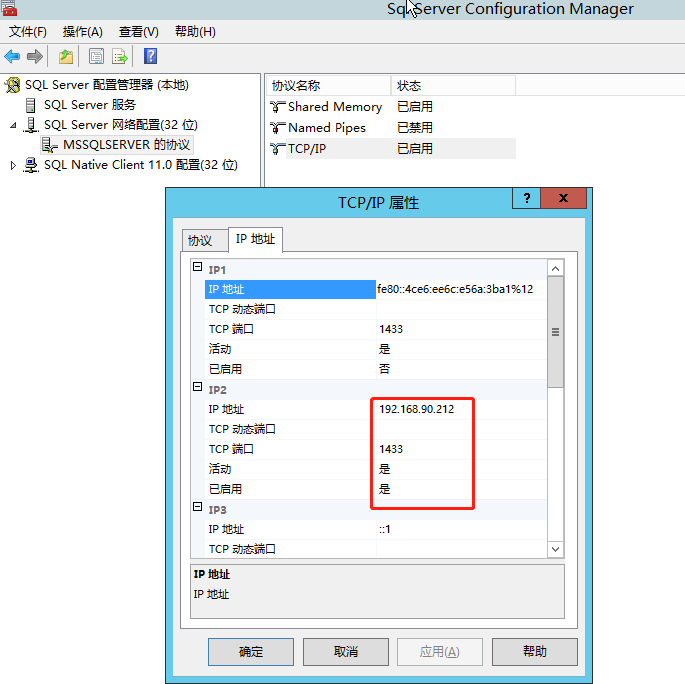
Task: Collapse the IP2 property group
Action: [197, 387]
